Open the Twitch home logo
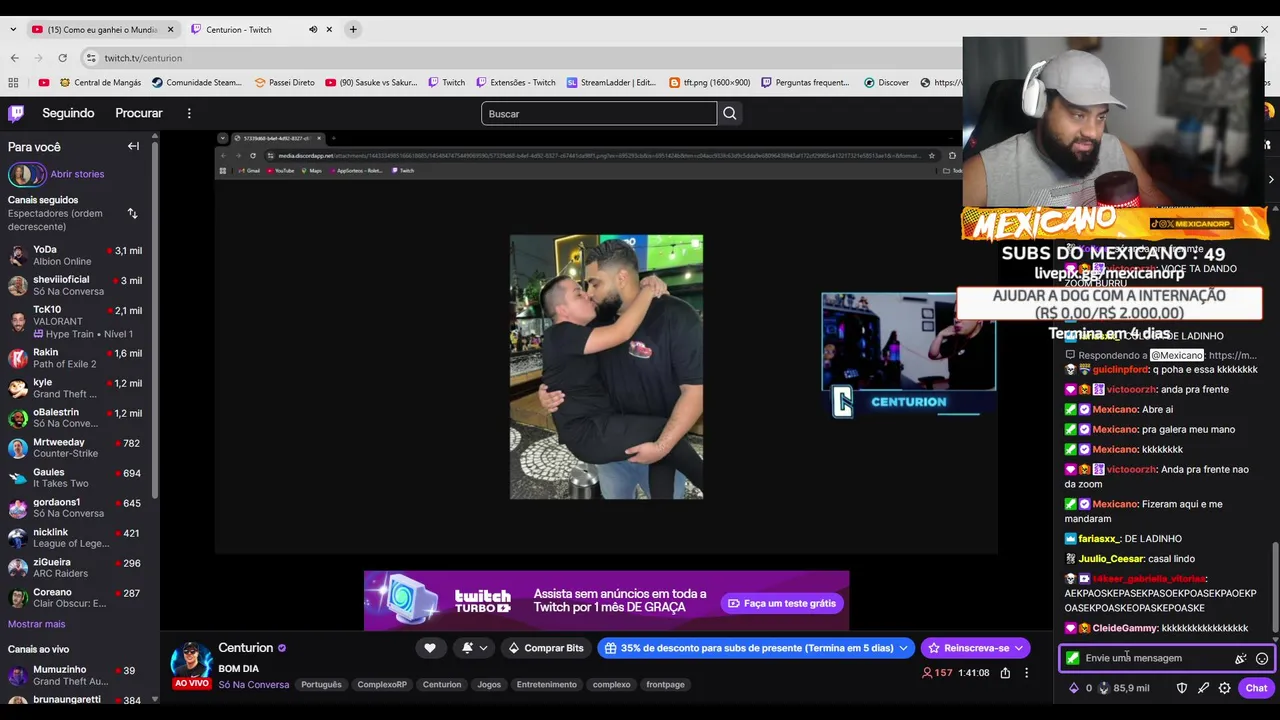This screenshot has height=720, width=1280. pos(16,113)
